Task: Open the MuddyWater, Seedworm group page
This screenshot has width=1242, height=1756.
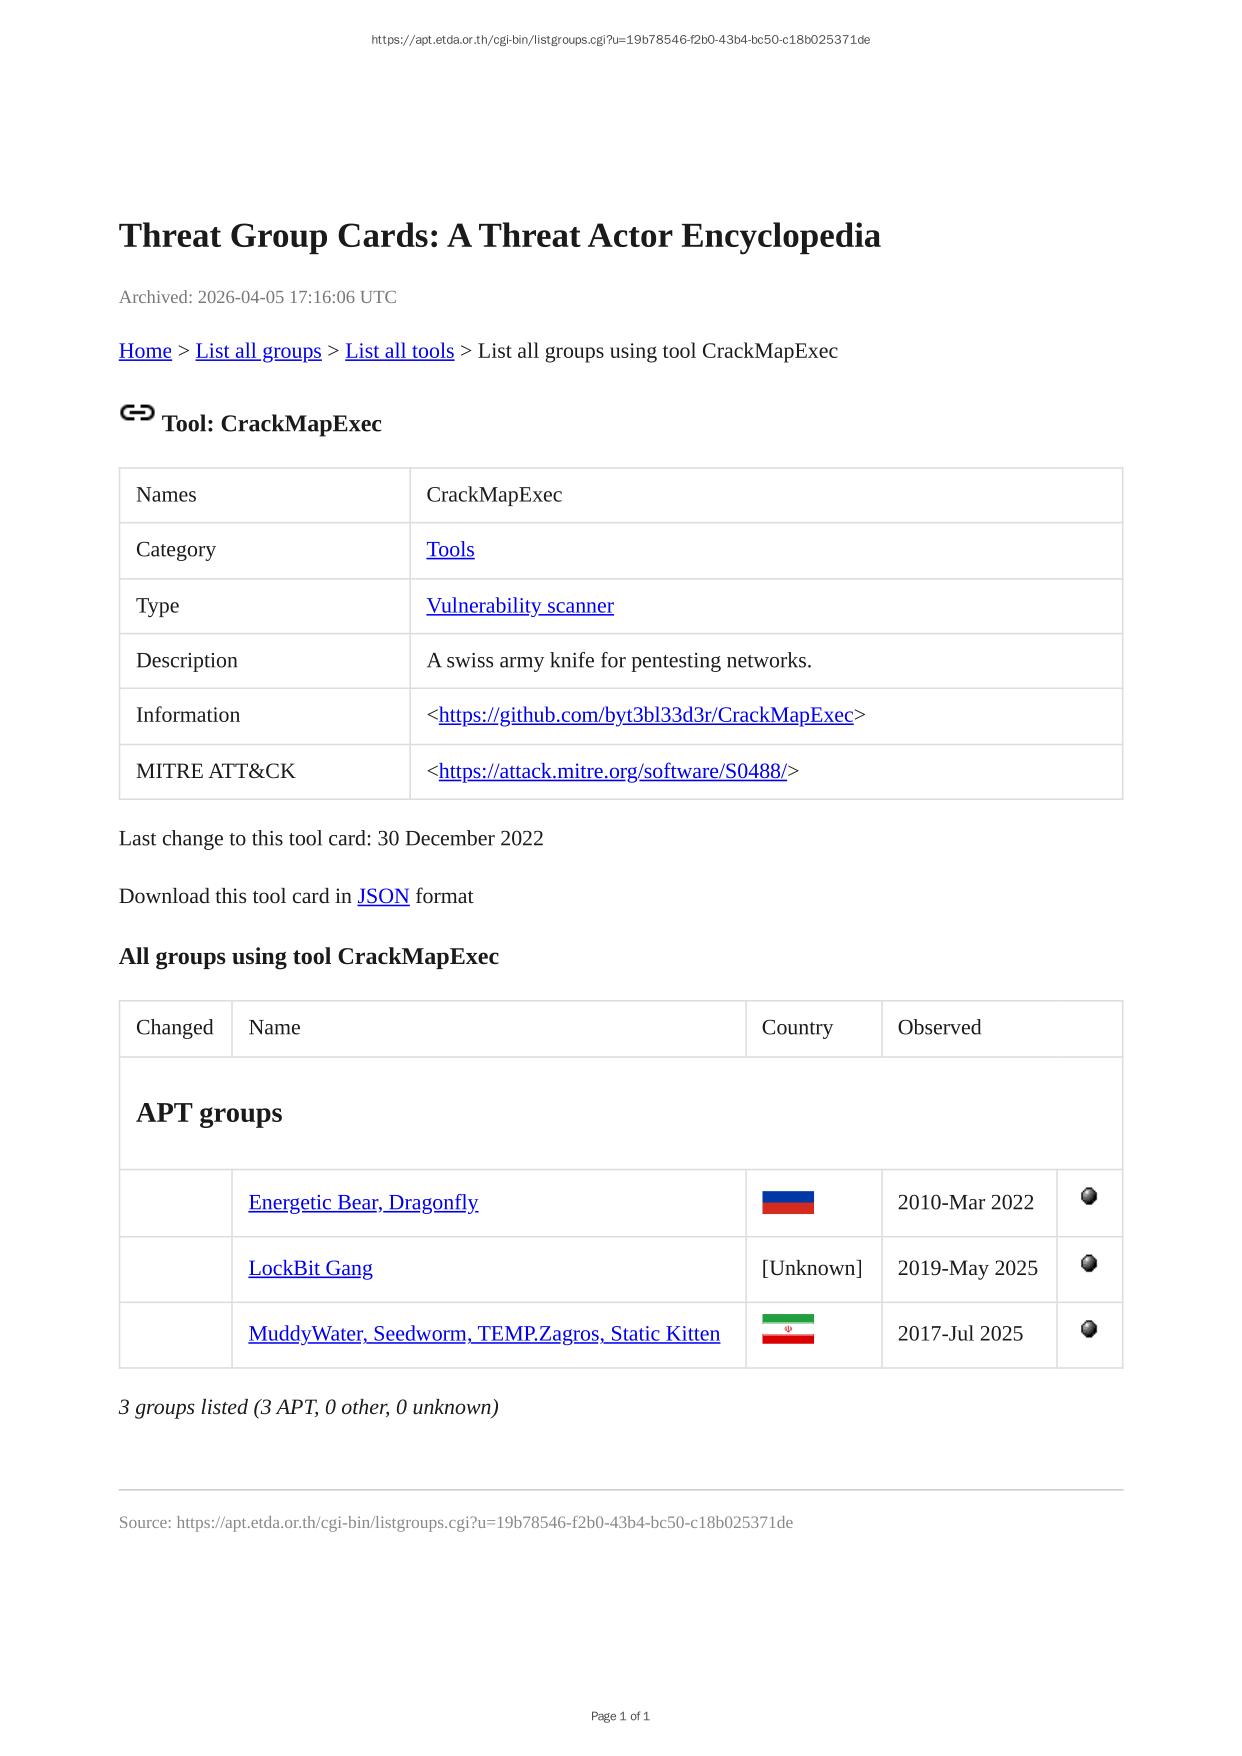Action: (x=484, y=1334)
